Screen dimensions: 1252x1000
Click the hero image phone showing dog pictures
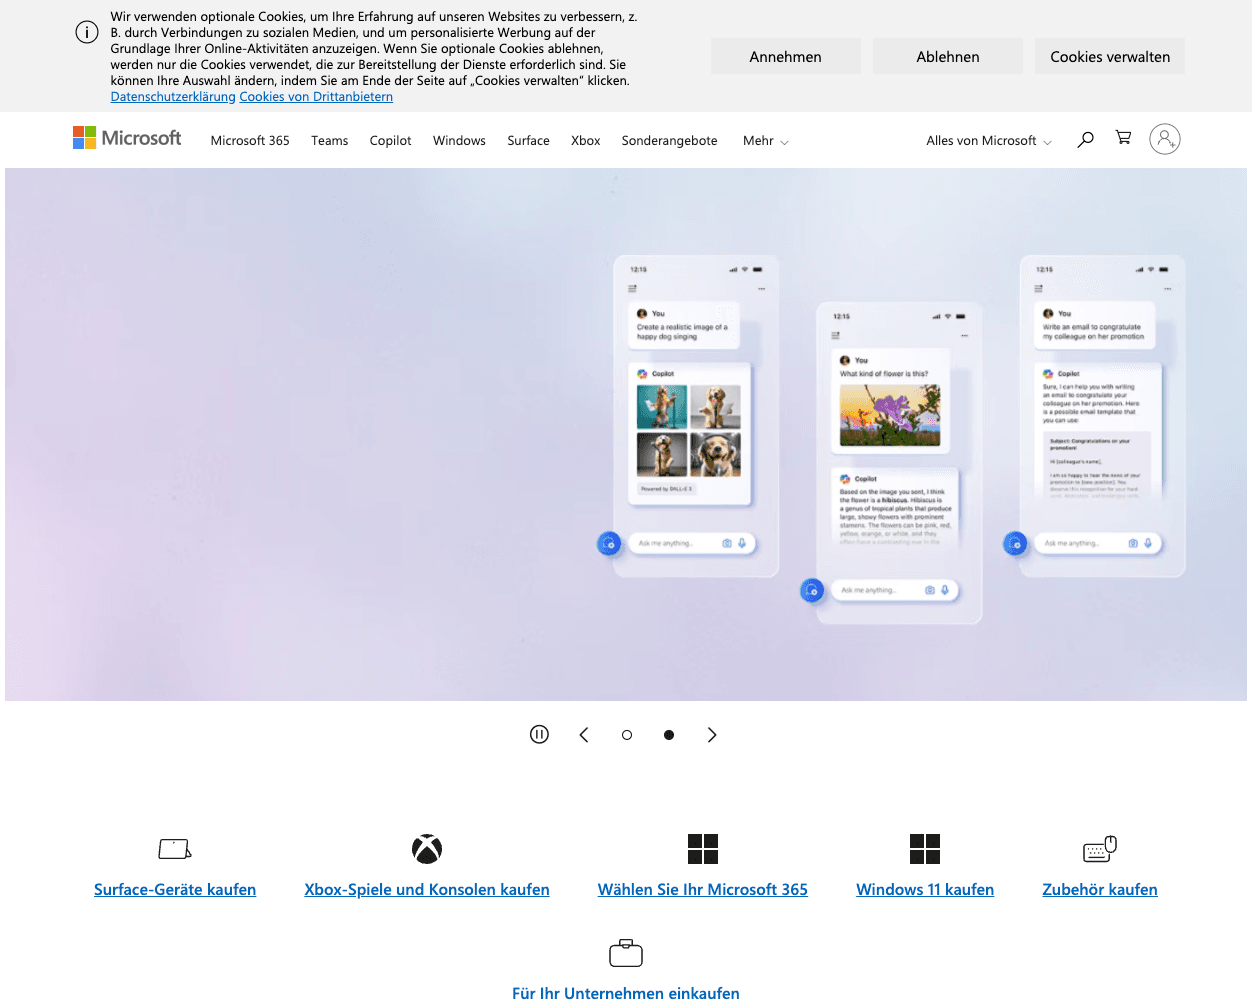pyautogui.click(x=696, y=417)
